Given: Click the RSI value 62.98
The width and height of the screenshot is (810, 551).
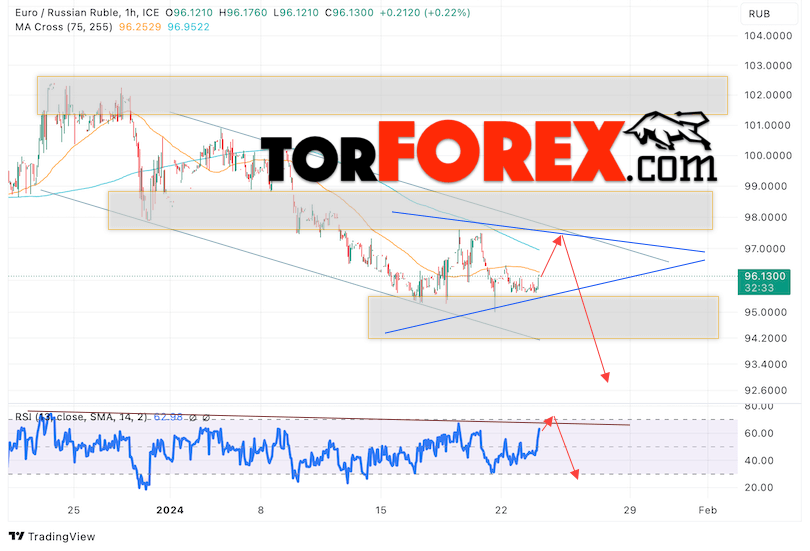Looking at the screenshot, I should (168, 417).
